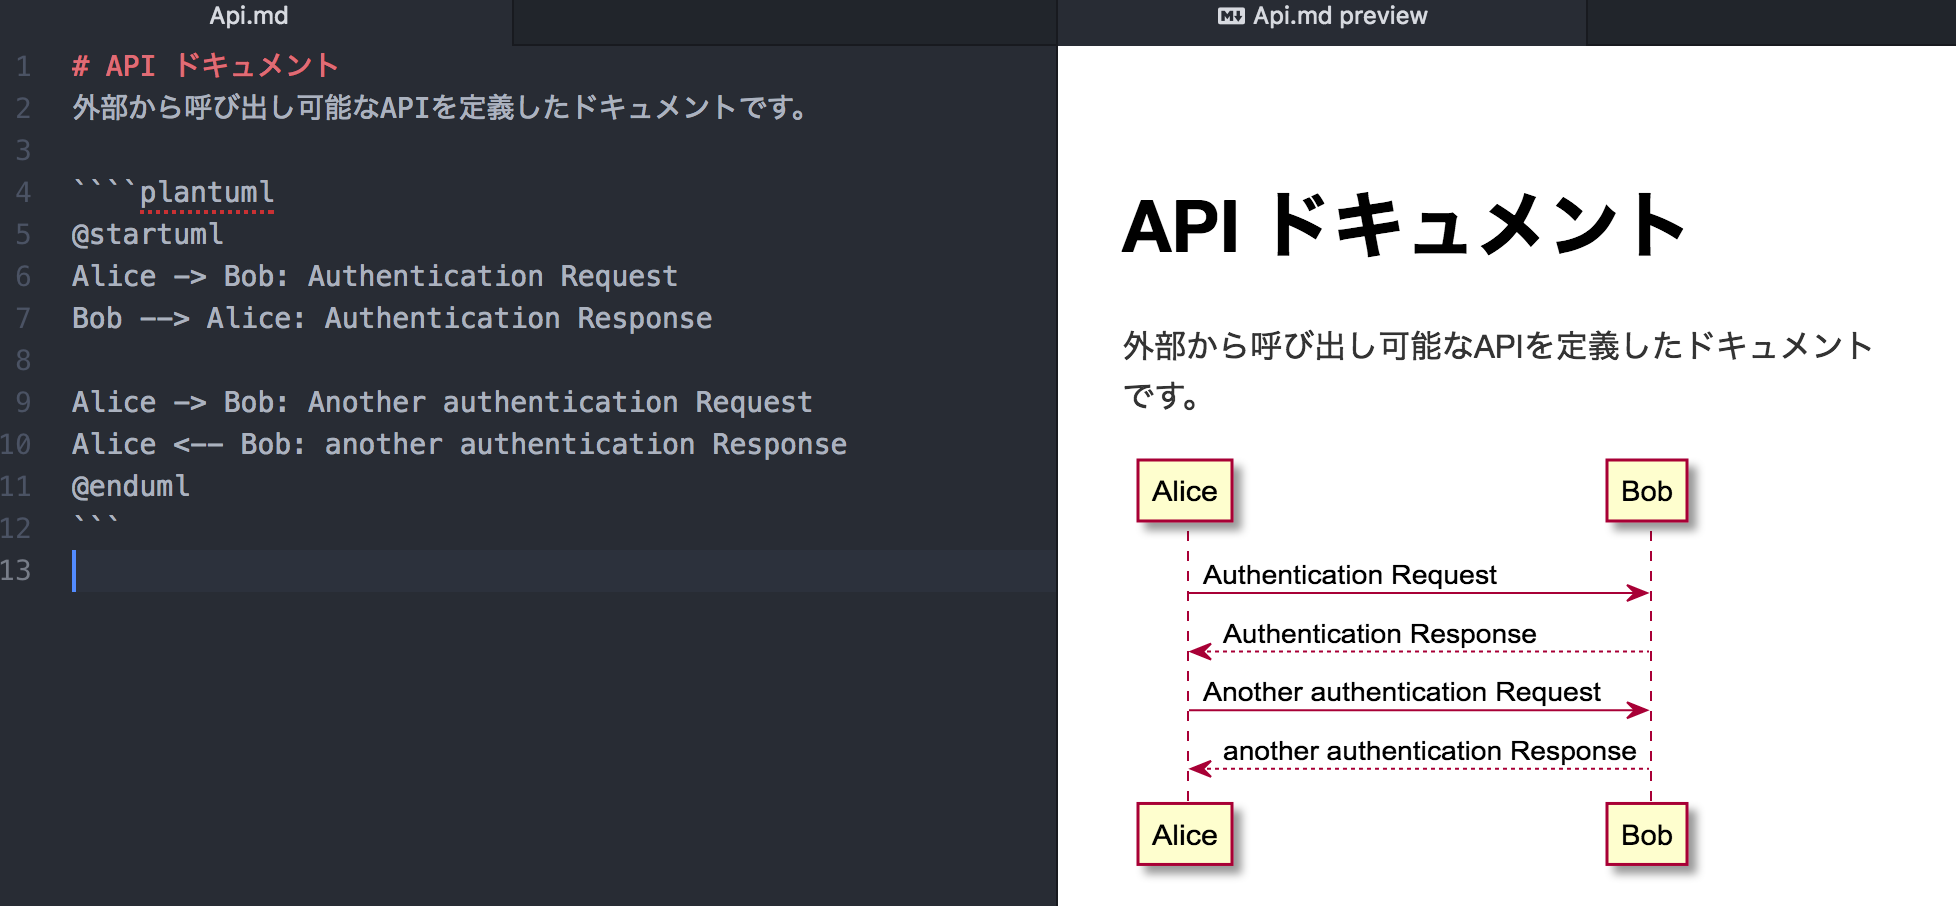Switch to the Api.md preview tab
This screenshot has height=906, width=1956.
(x=1322, y=16)
